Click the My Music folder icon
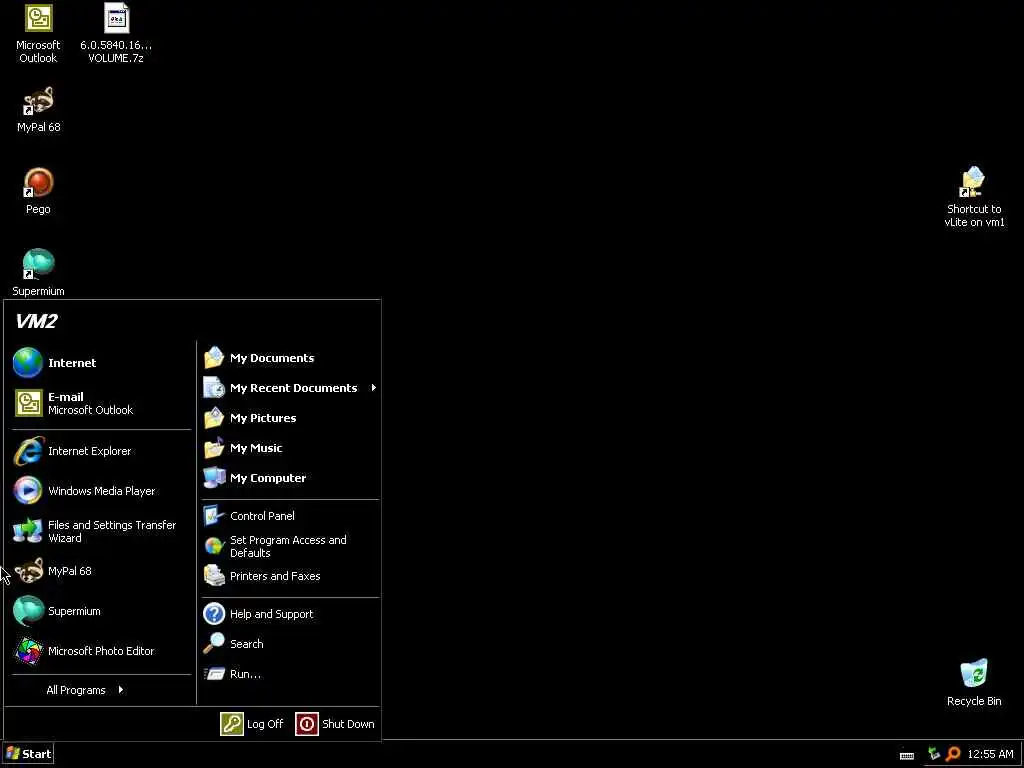Viewport: 1024px width, 768px height. [214, 448]
